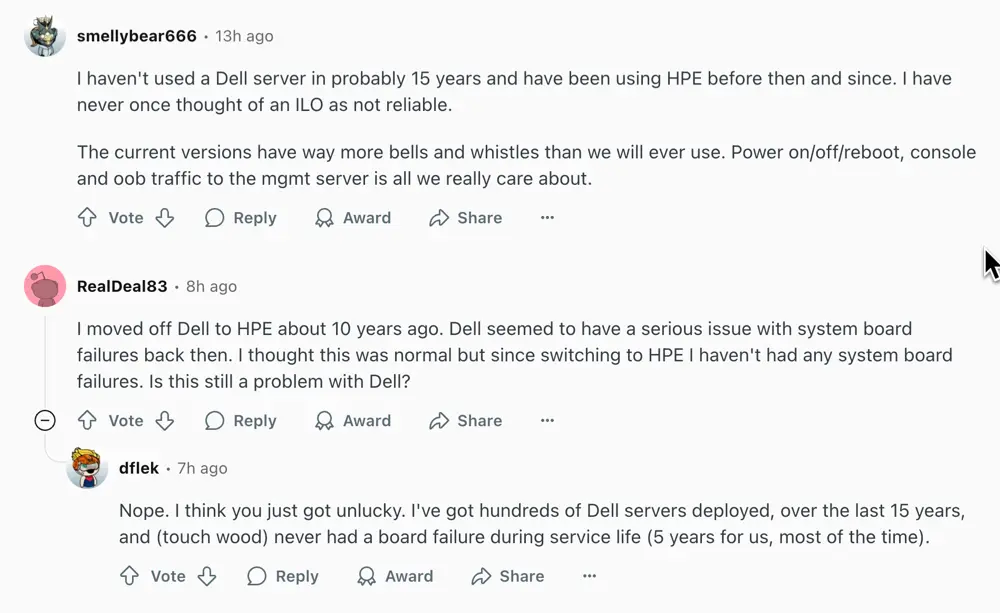Toggle the downvote on RealDeal83's comment
1000x613 pixels.
click(x=166, y=420)
